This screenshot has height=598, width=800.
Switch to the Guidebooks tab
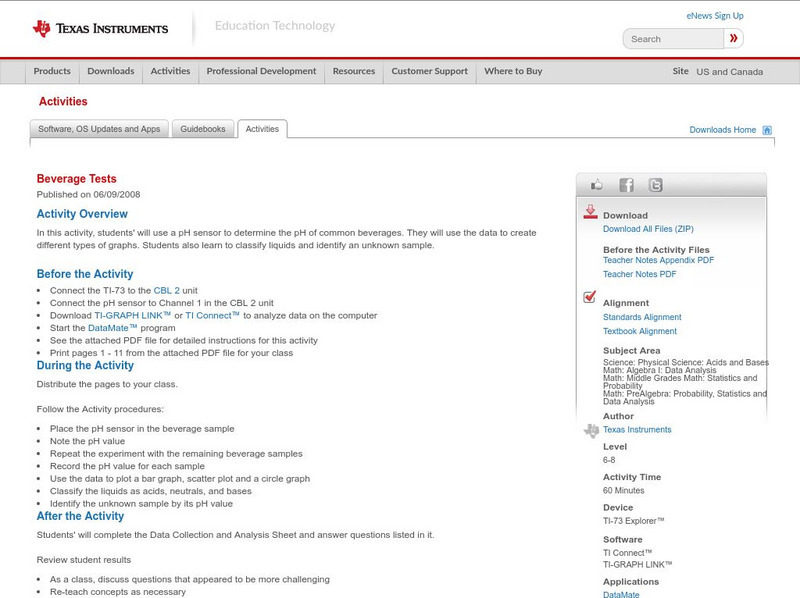click(x=203, y=129)
